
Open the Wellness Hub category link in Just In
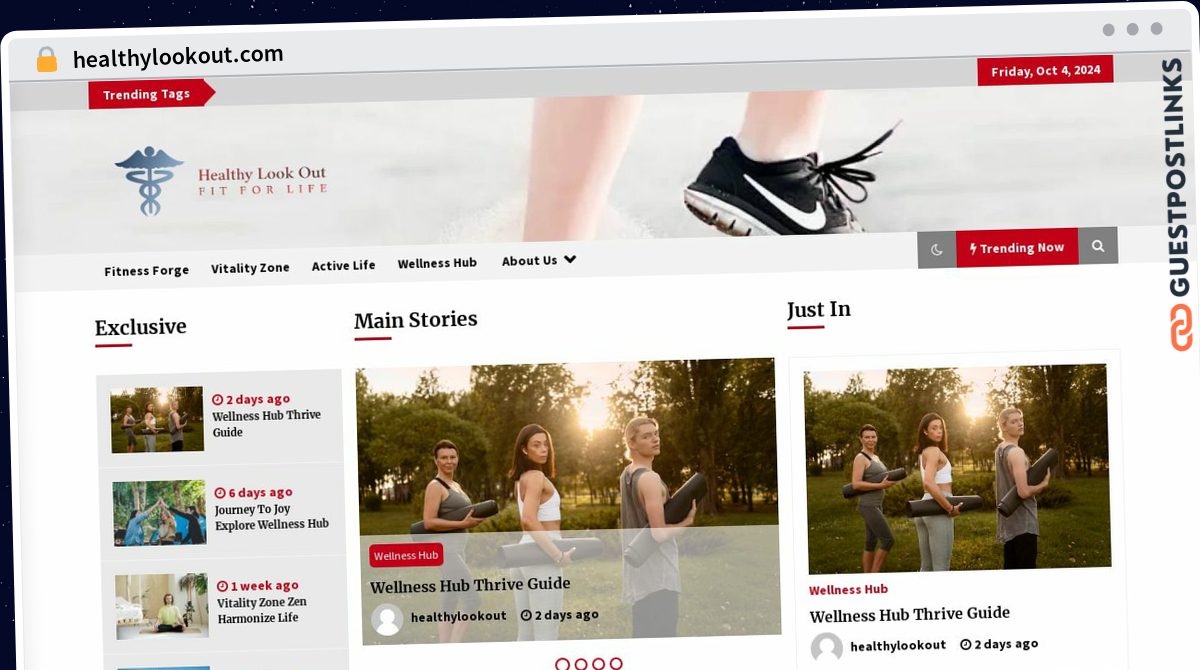(x=848, y=590)
